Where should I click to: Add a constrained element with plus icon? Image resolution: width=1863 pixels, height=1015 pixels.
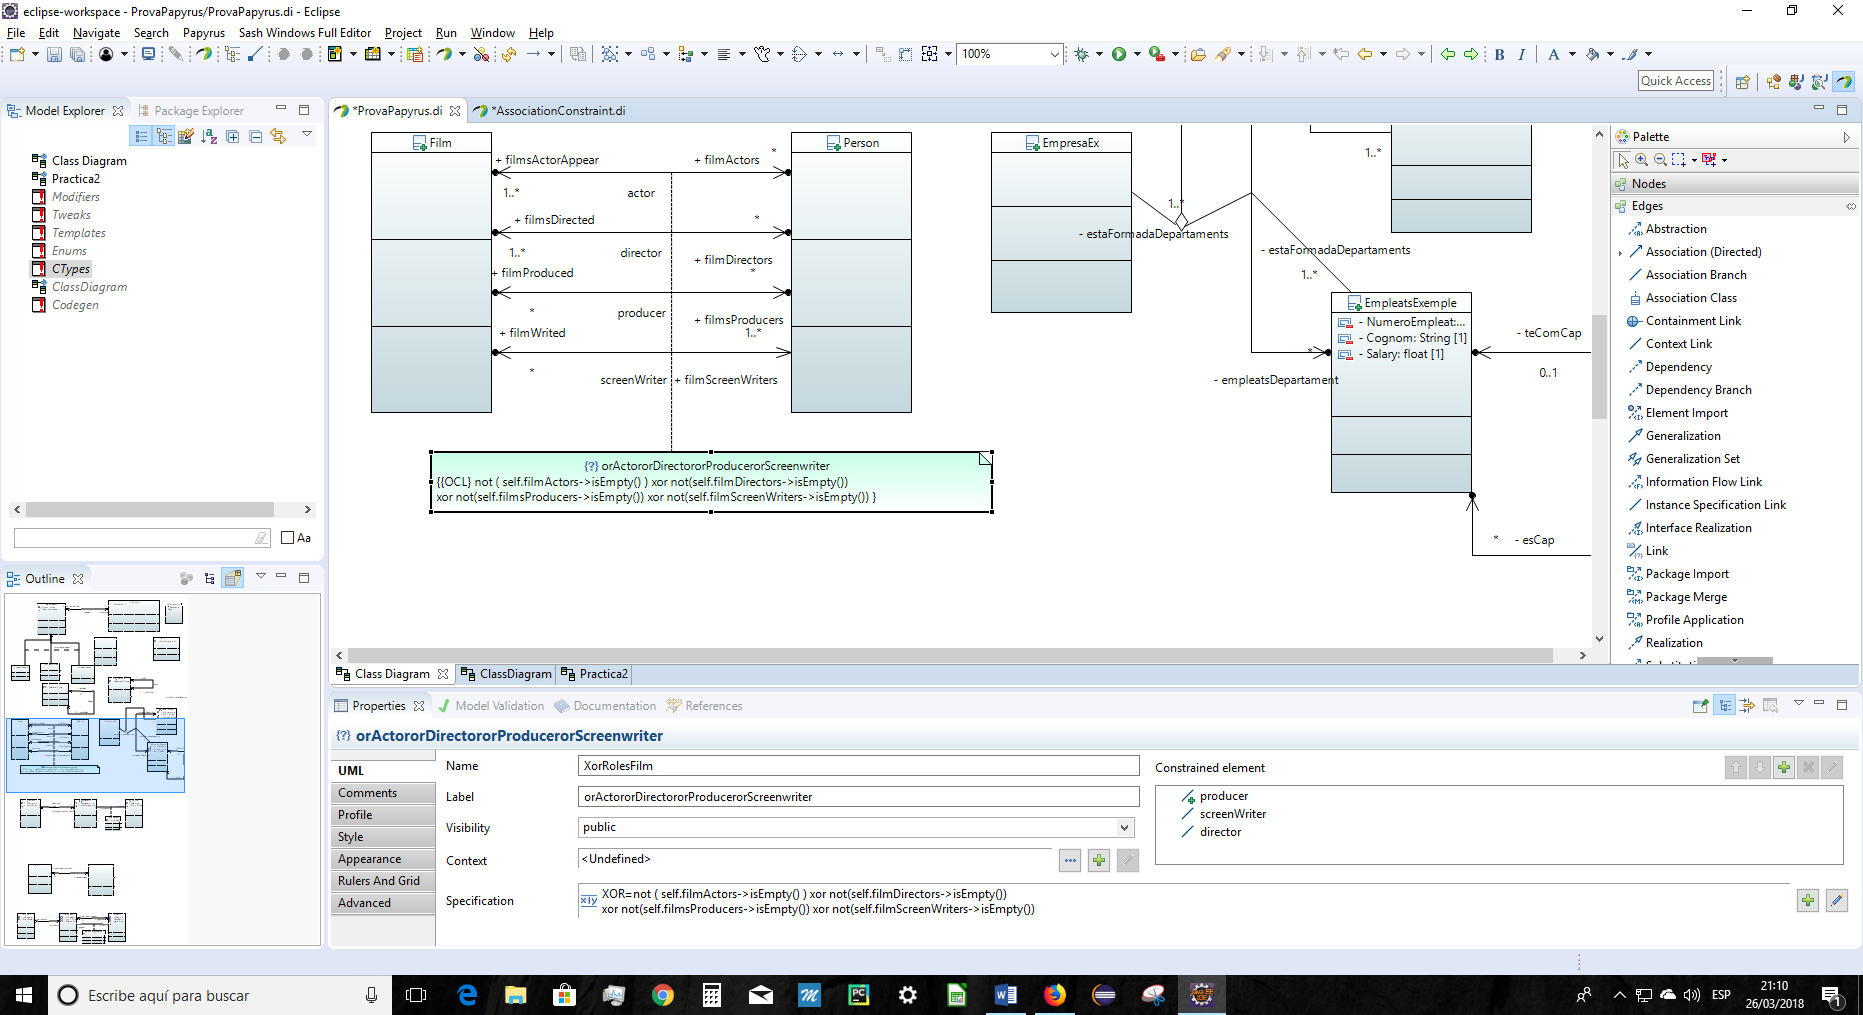tap(1784, 767)
